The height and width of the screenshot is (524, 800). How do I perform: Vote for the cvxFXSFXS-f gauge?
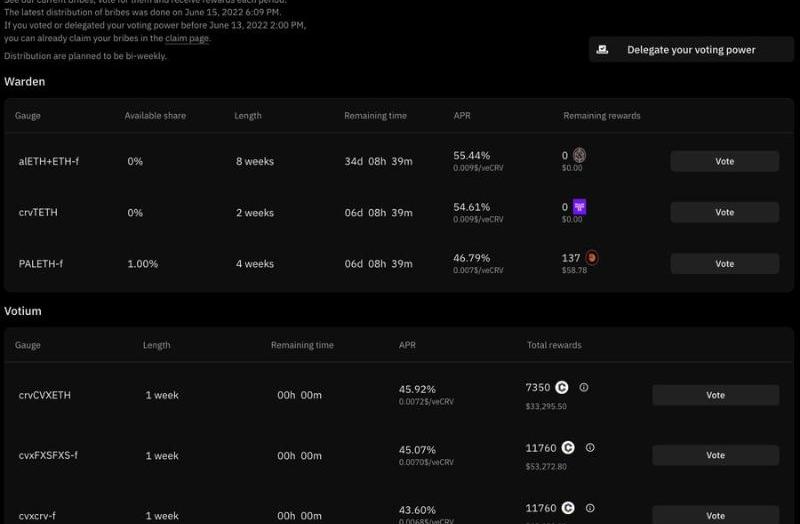point(715,455)
